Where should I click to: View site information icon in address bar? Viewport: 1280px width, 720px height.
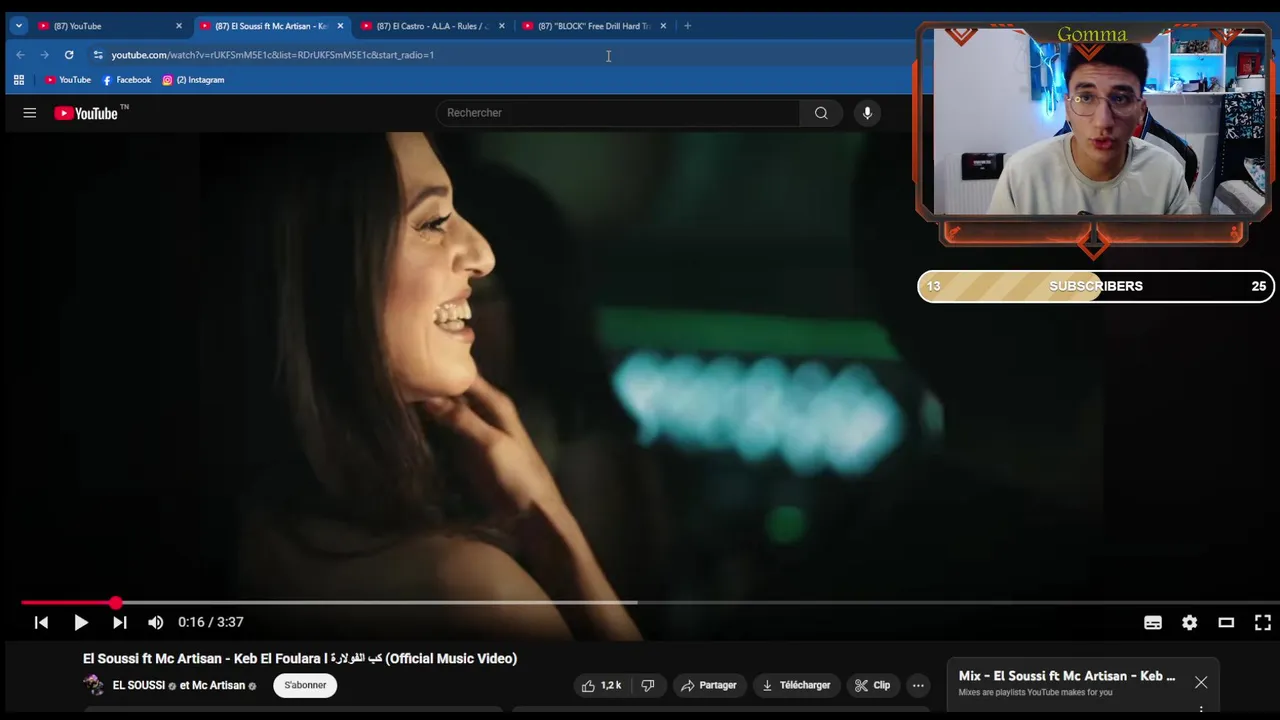(98, 55)
